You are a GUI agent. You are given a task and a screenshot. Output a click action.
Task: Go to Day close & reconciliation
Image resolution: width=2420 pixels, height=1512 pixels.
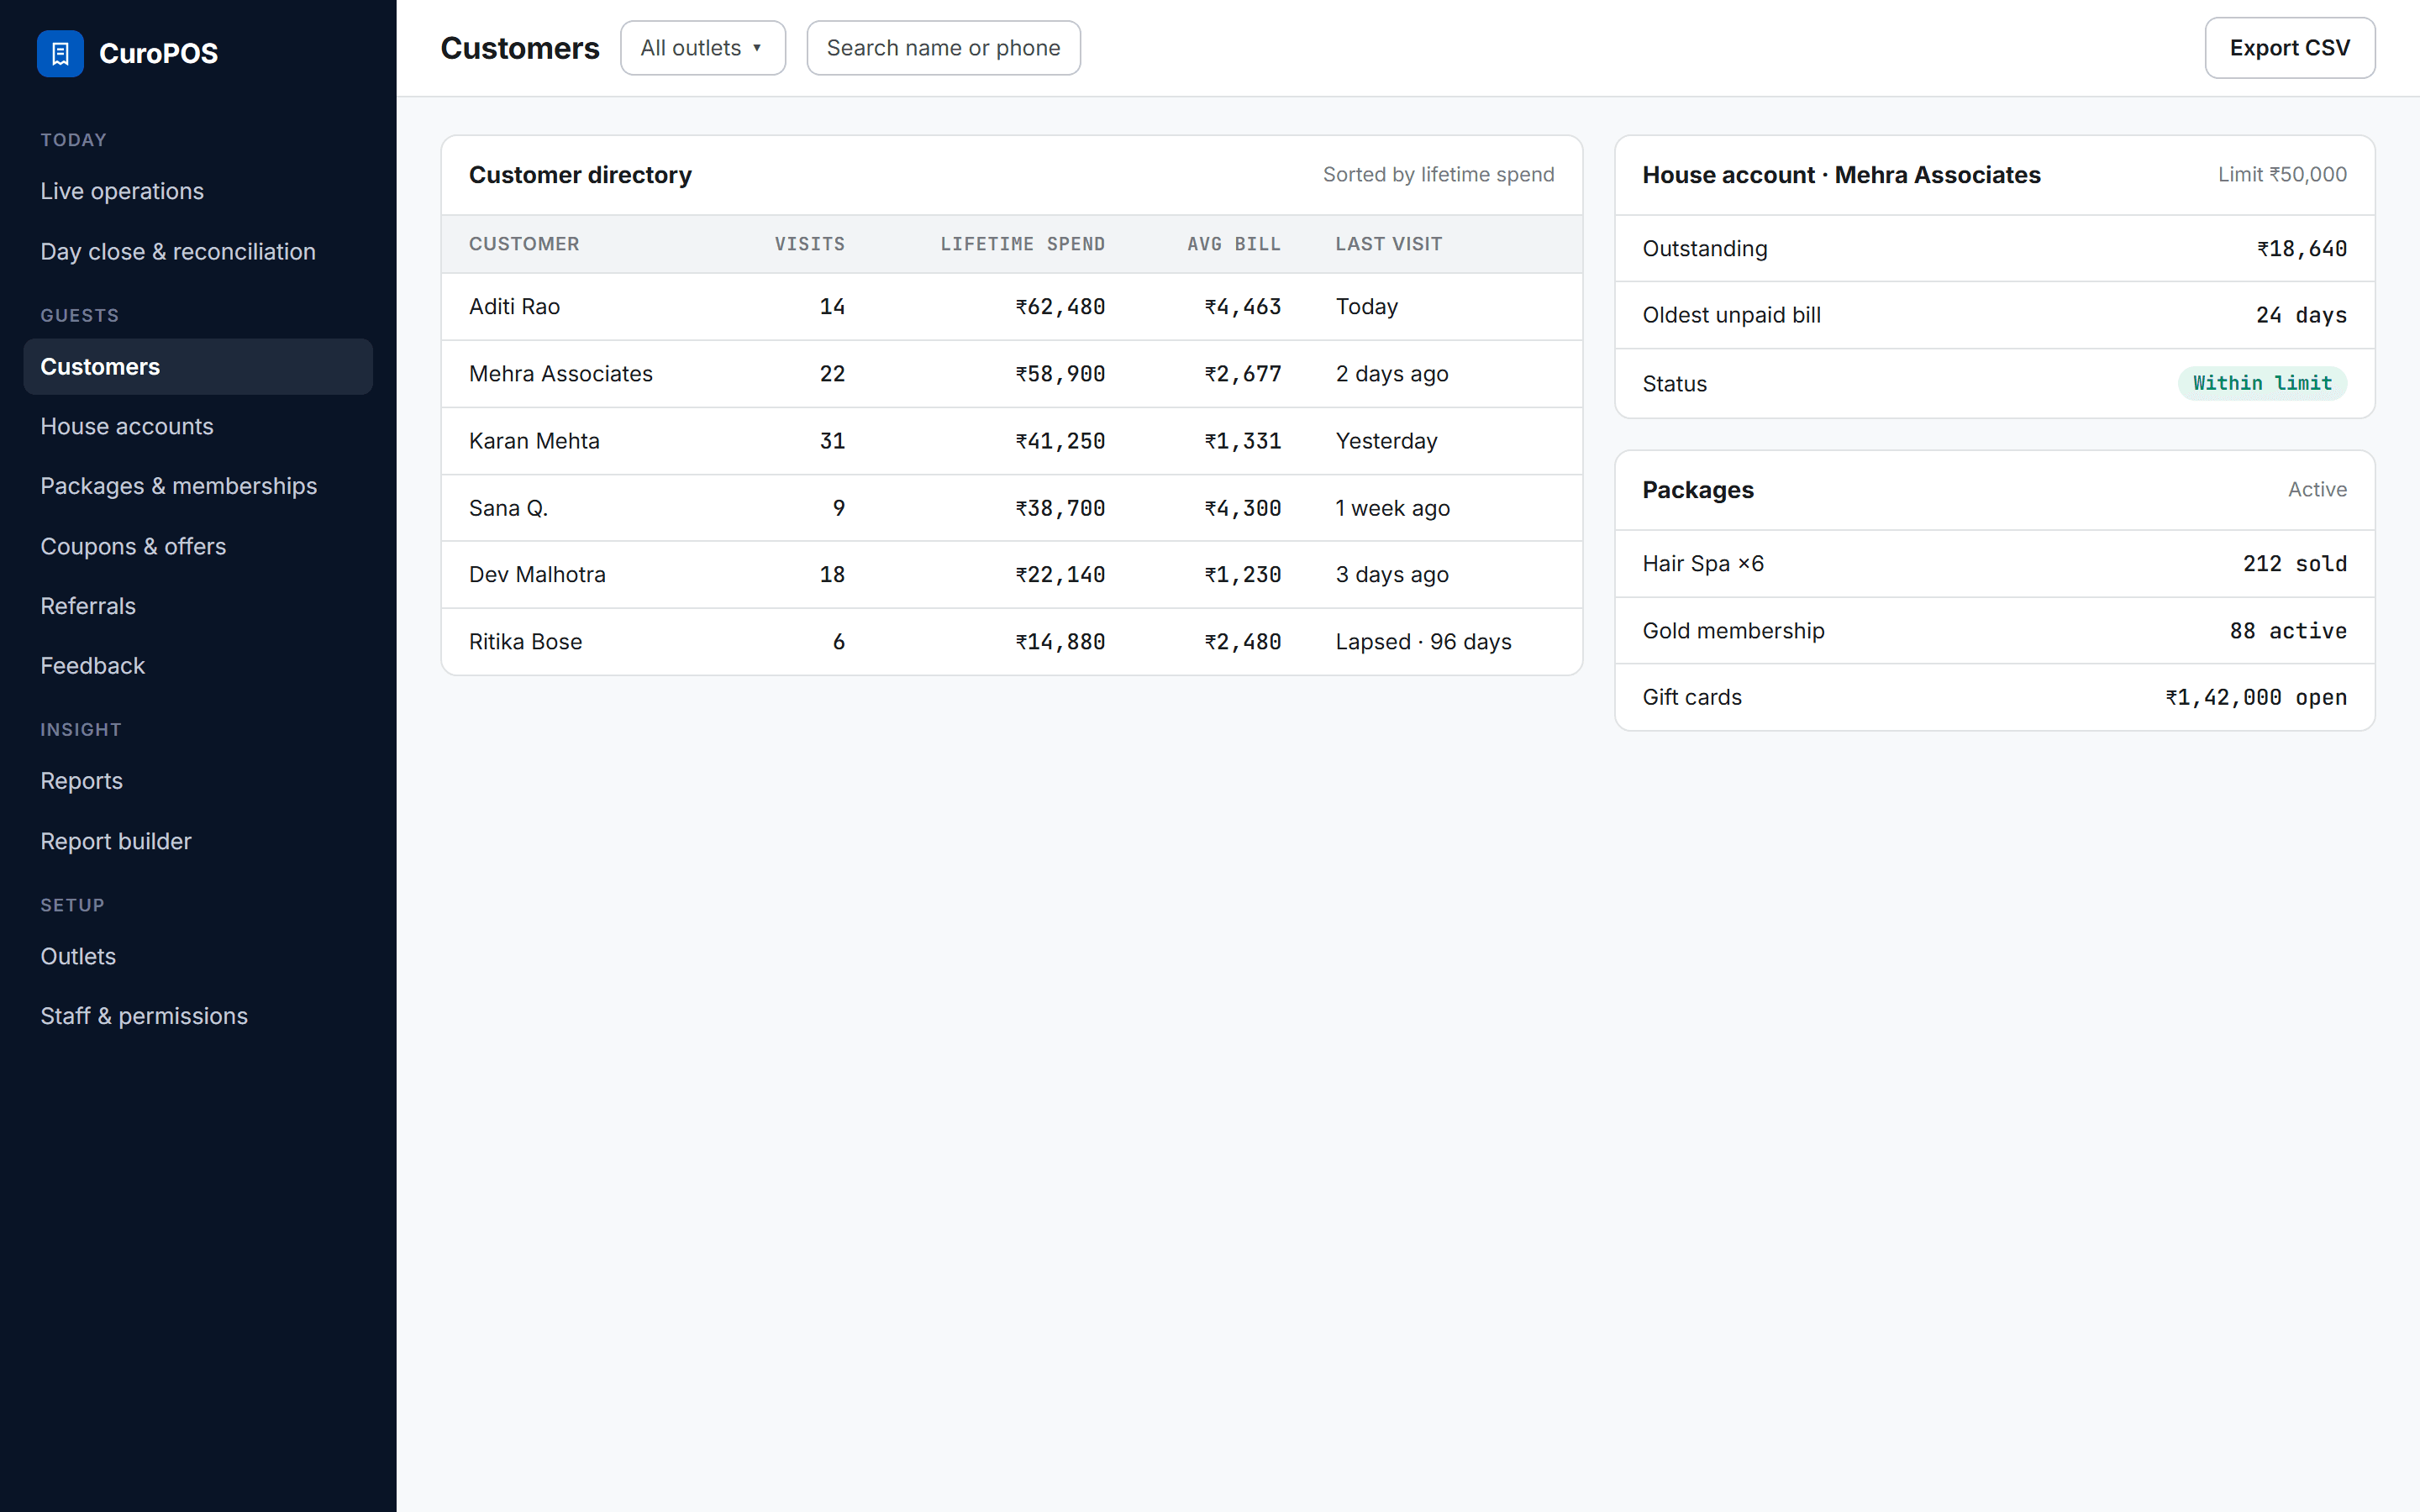198,252
